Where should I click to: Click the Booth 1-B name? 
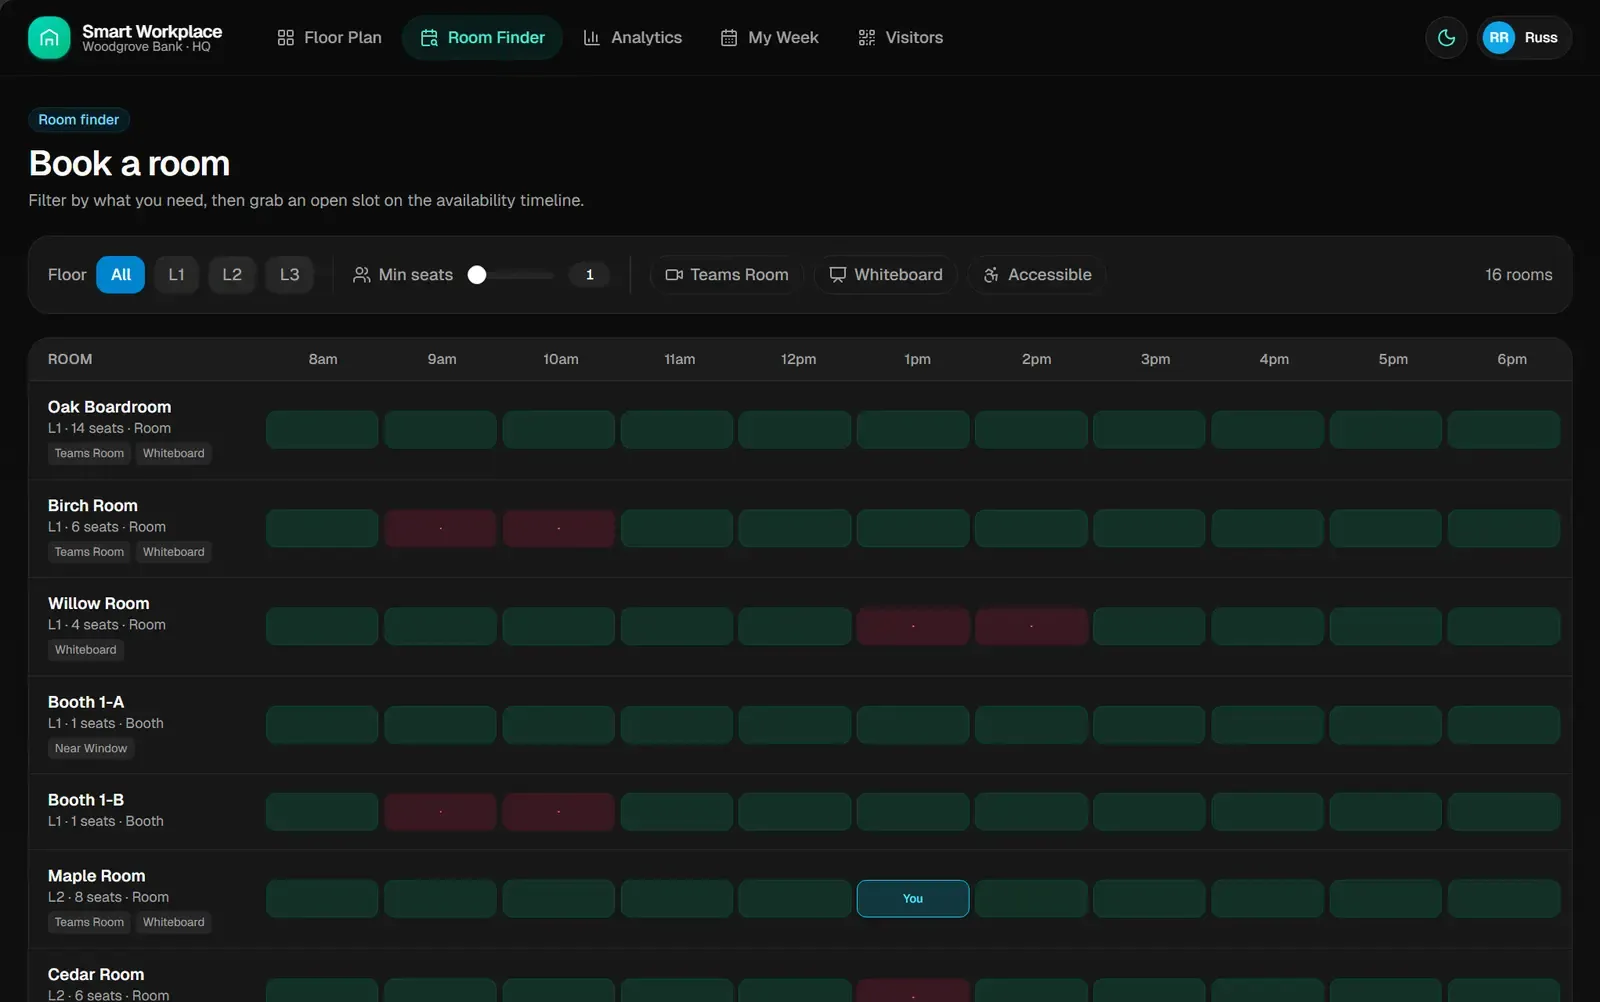pos(86,800)
